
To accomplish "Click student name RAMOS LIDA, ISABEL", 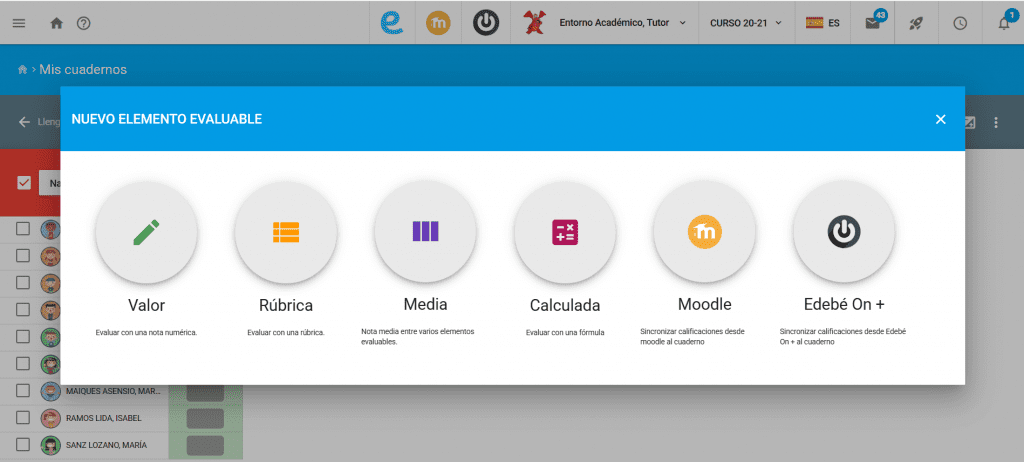I will point(104,418).
